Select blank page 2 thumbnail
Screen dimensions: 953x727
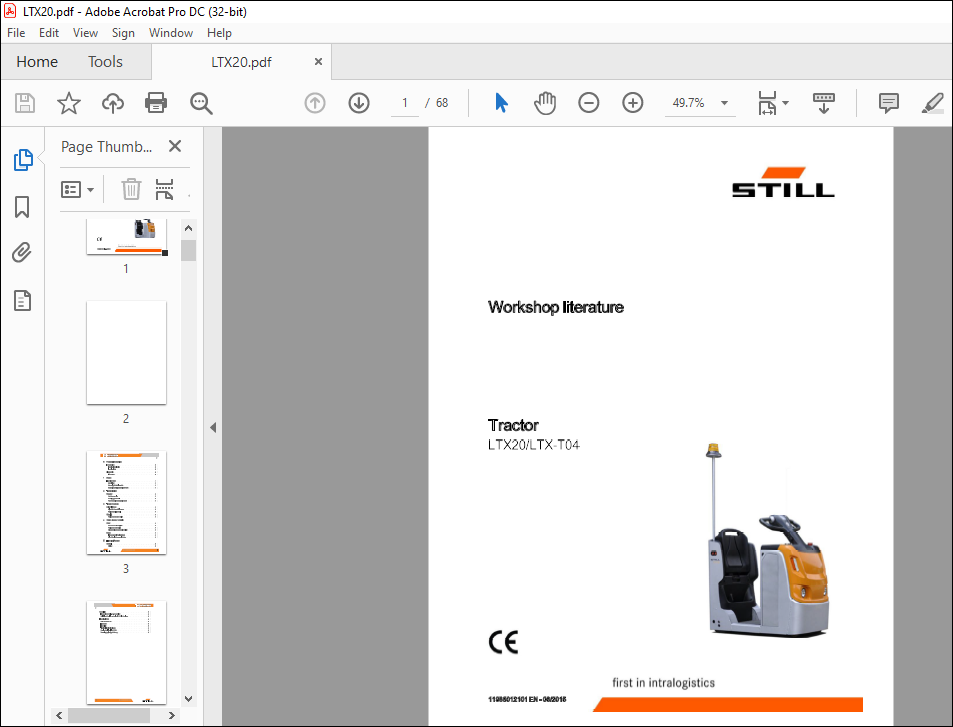tap(126, 353)
